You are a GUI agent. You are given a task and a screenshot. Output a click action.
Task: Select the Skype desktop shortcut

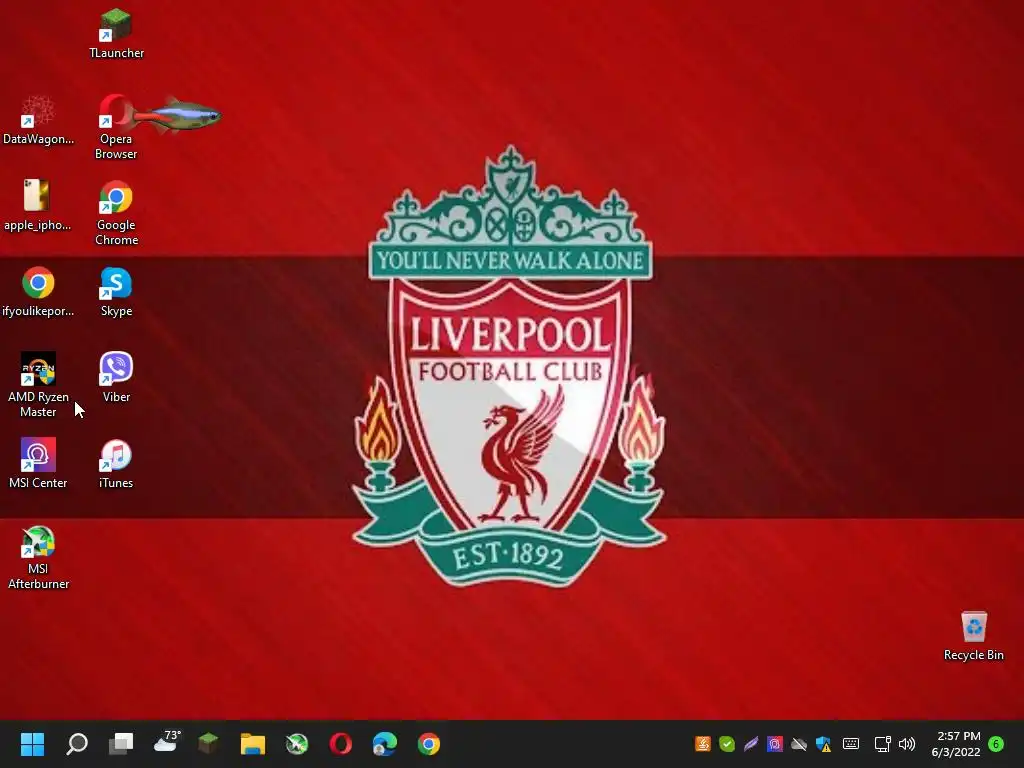pos(116,292)
